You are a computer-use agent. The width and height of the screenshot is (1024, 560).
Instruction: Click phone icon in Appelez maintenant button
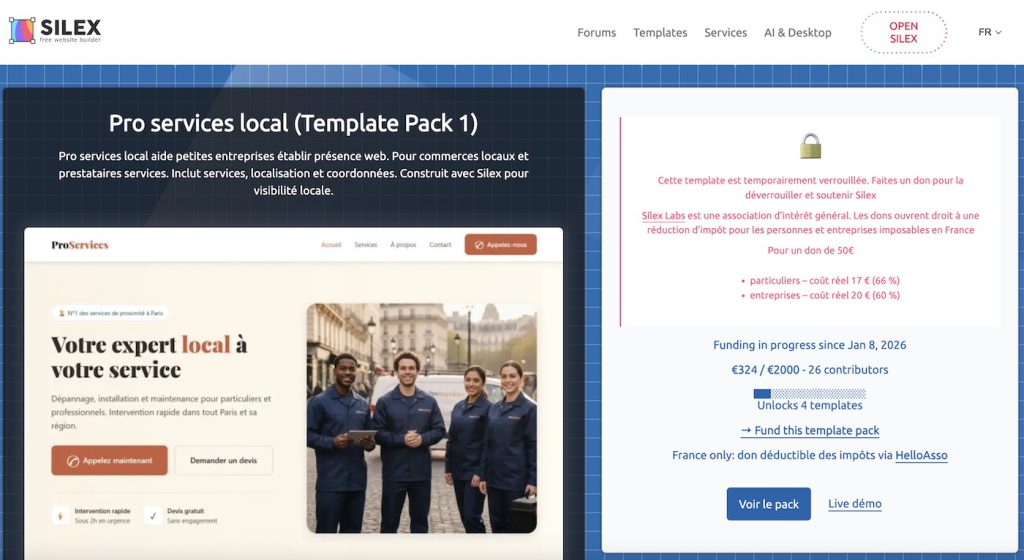tap(73, 461)
